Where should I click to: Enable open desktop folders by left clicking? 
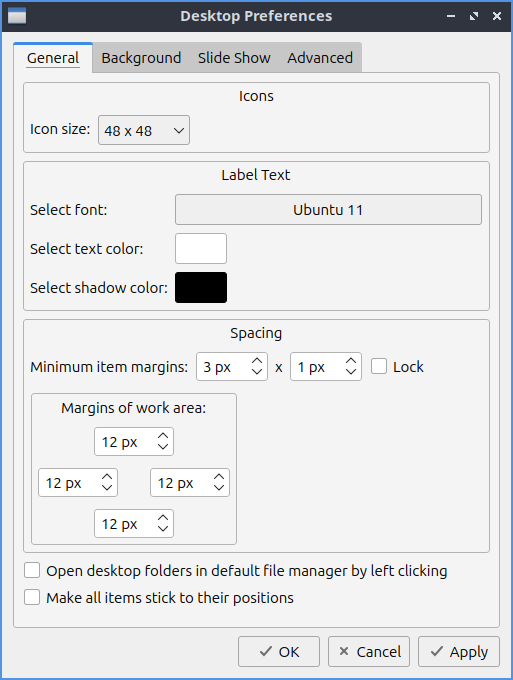pos(32,571)
